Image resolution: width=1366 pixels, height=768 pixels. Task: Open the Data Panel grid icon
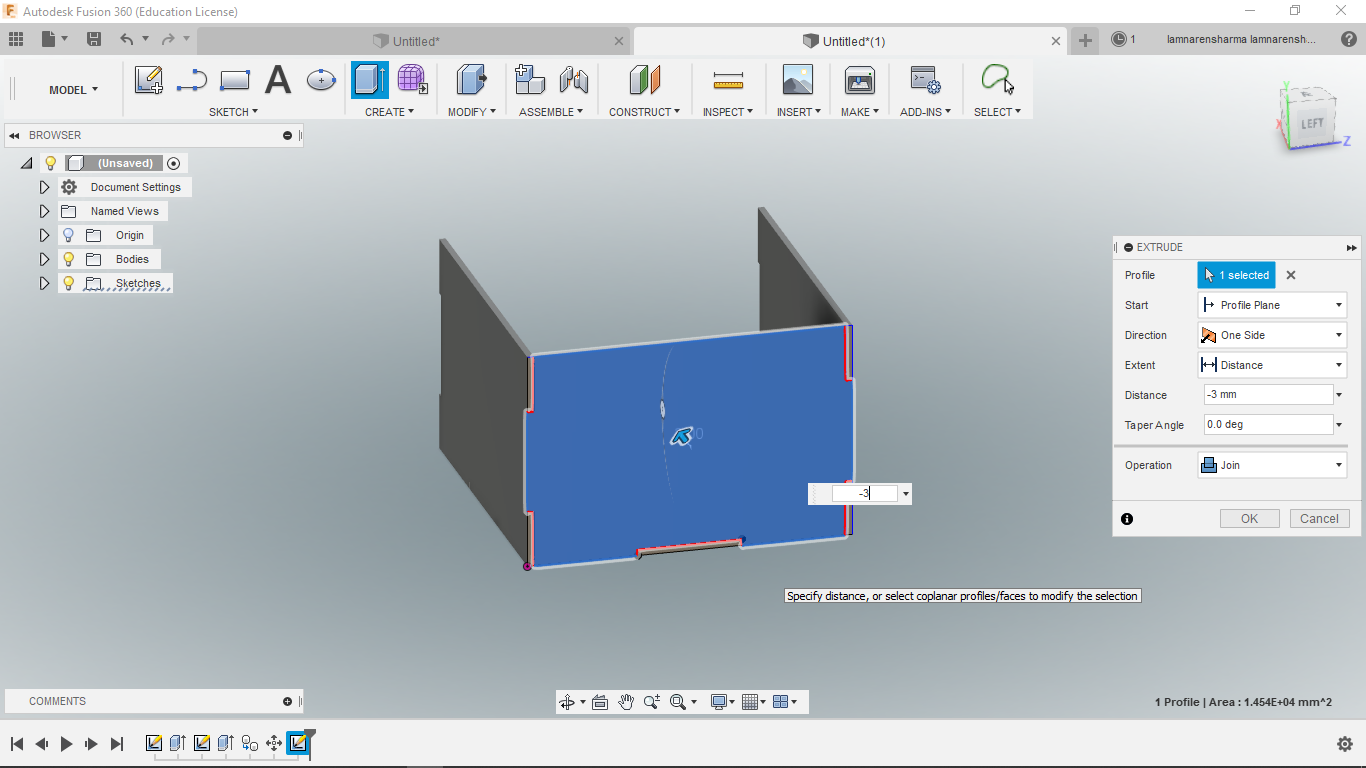pos(15,39)
